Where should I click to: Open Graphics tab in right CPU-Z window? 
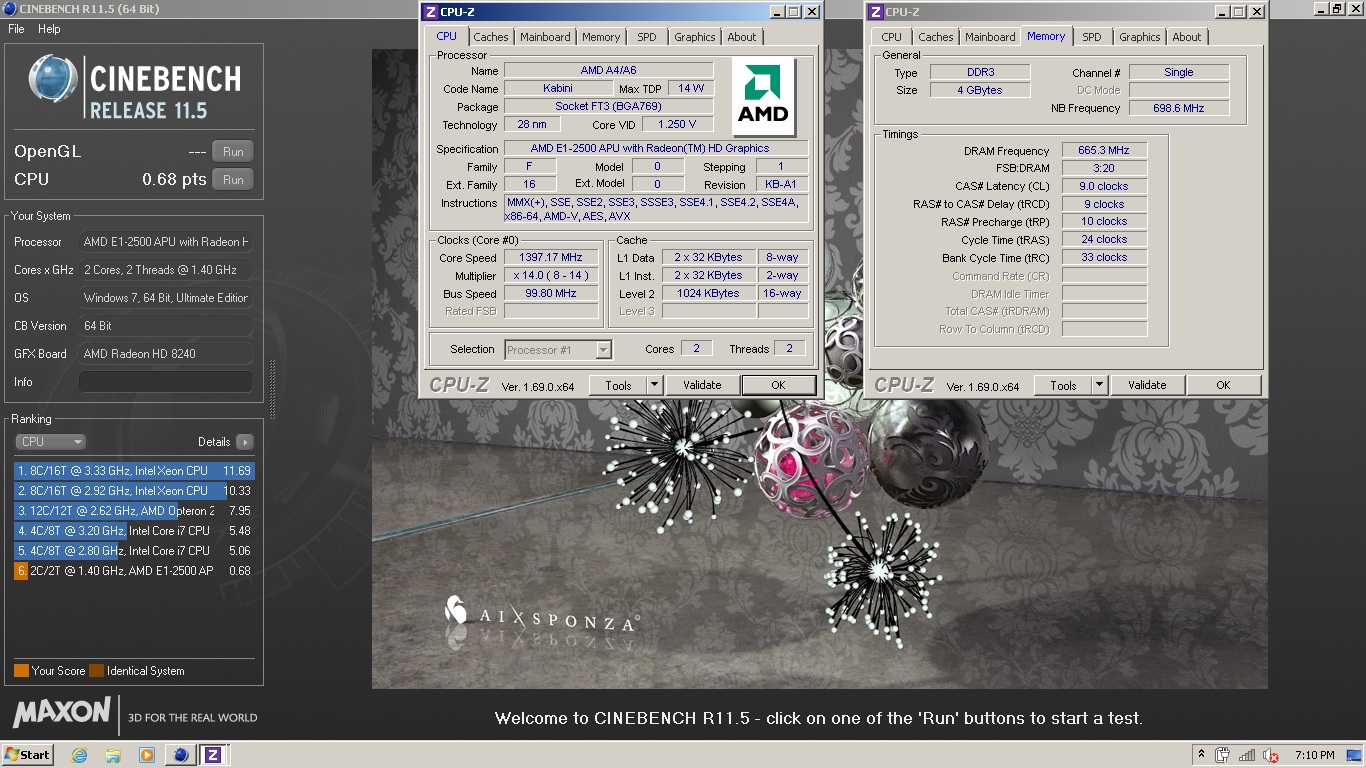coord(1139,37)
